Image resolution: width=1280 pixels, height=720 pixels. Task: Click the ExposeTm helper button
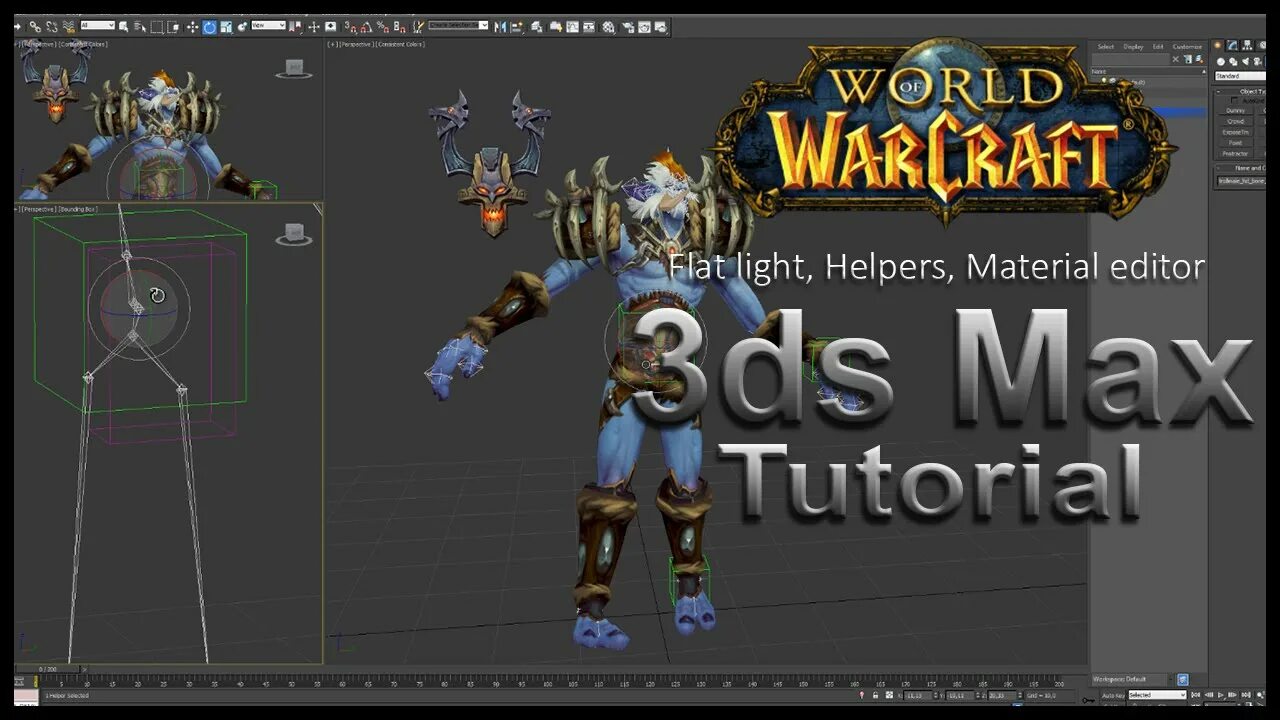(x=1235, y=132)
